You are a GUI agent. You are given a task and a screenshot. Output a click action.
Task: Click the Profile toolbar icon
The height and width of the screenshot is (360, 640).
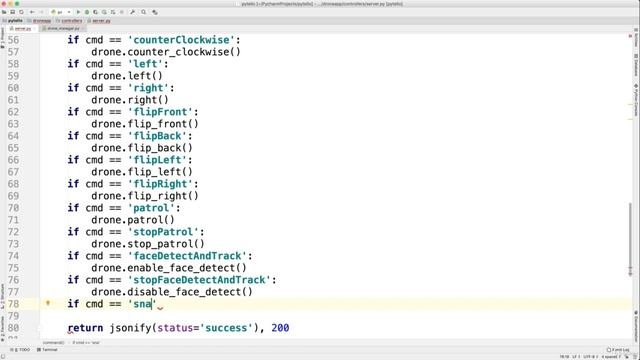click(104, 12)
